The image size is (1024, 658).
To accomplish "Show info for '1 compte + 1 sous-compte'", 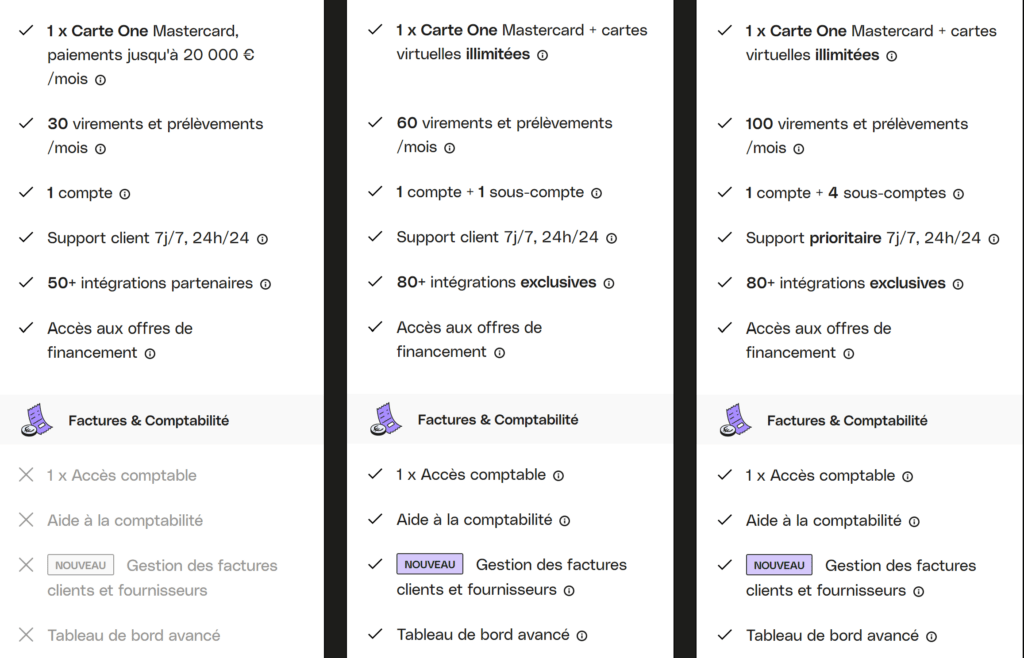I will click(596, 193).
